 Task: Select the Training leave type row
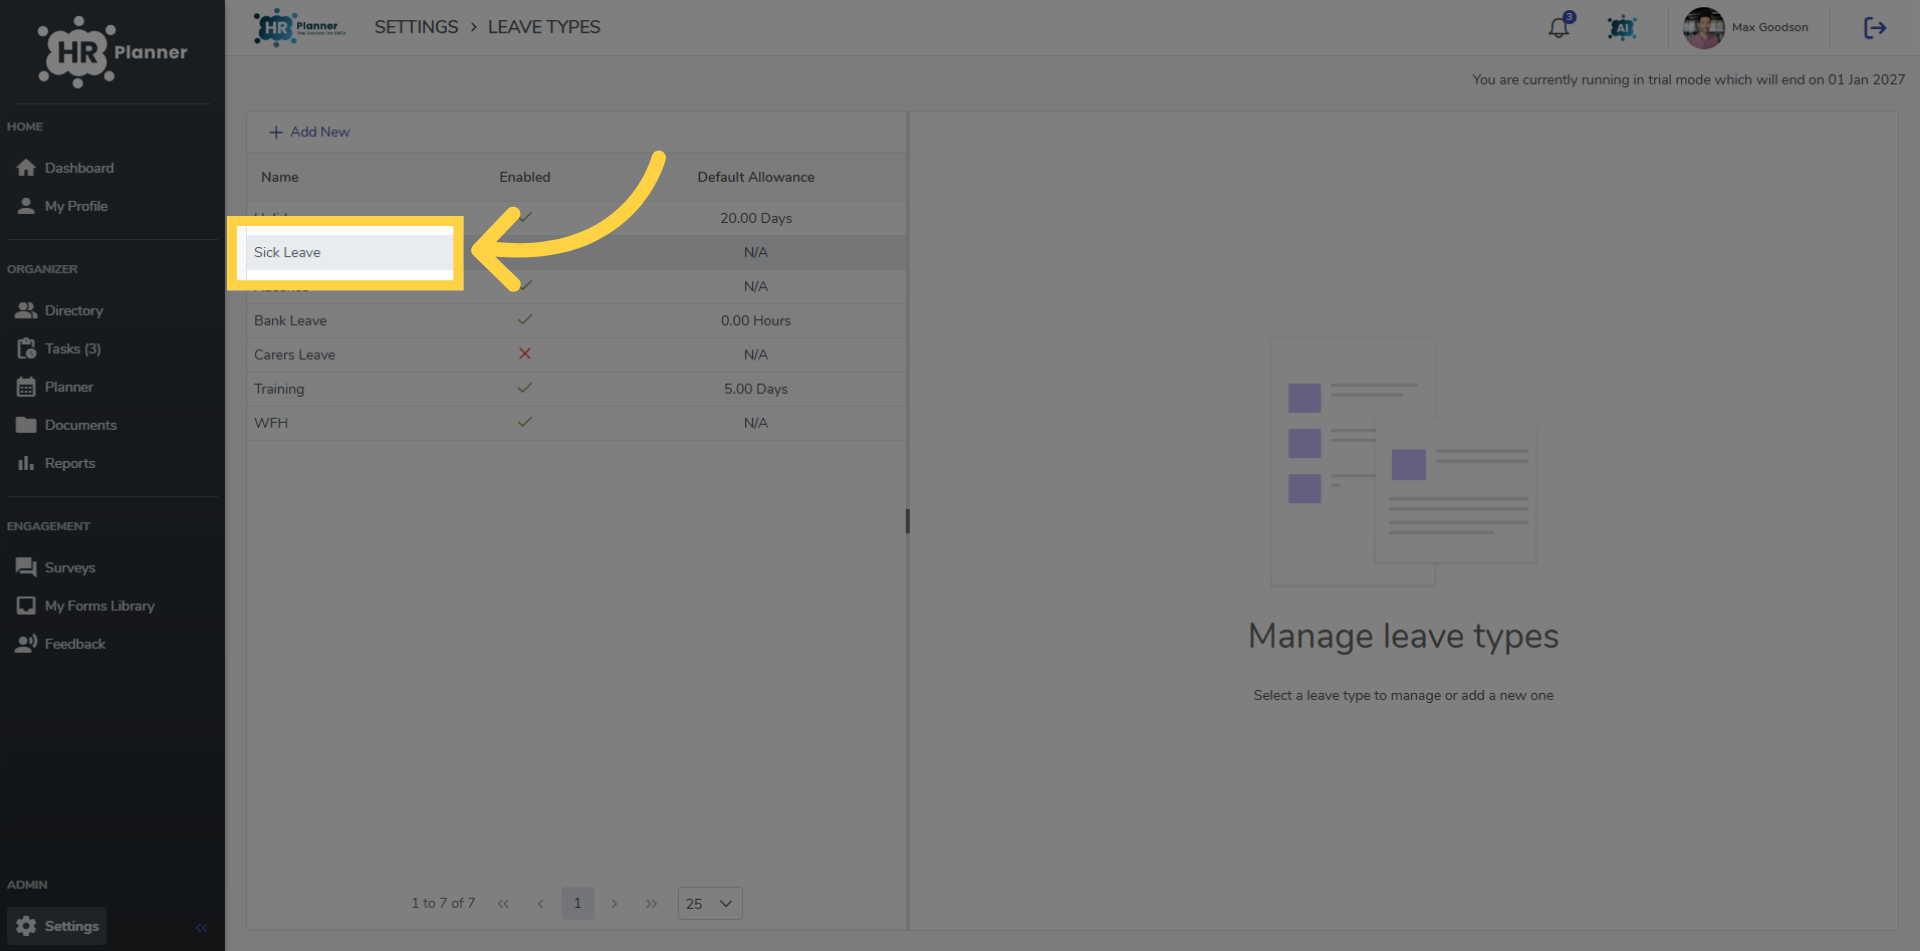577,389
